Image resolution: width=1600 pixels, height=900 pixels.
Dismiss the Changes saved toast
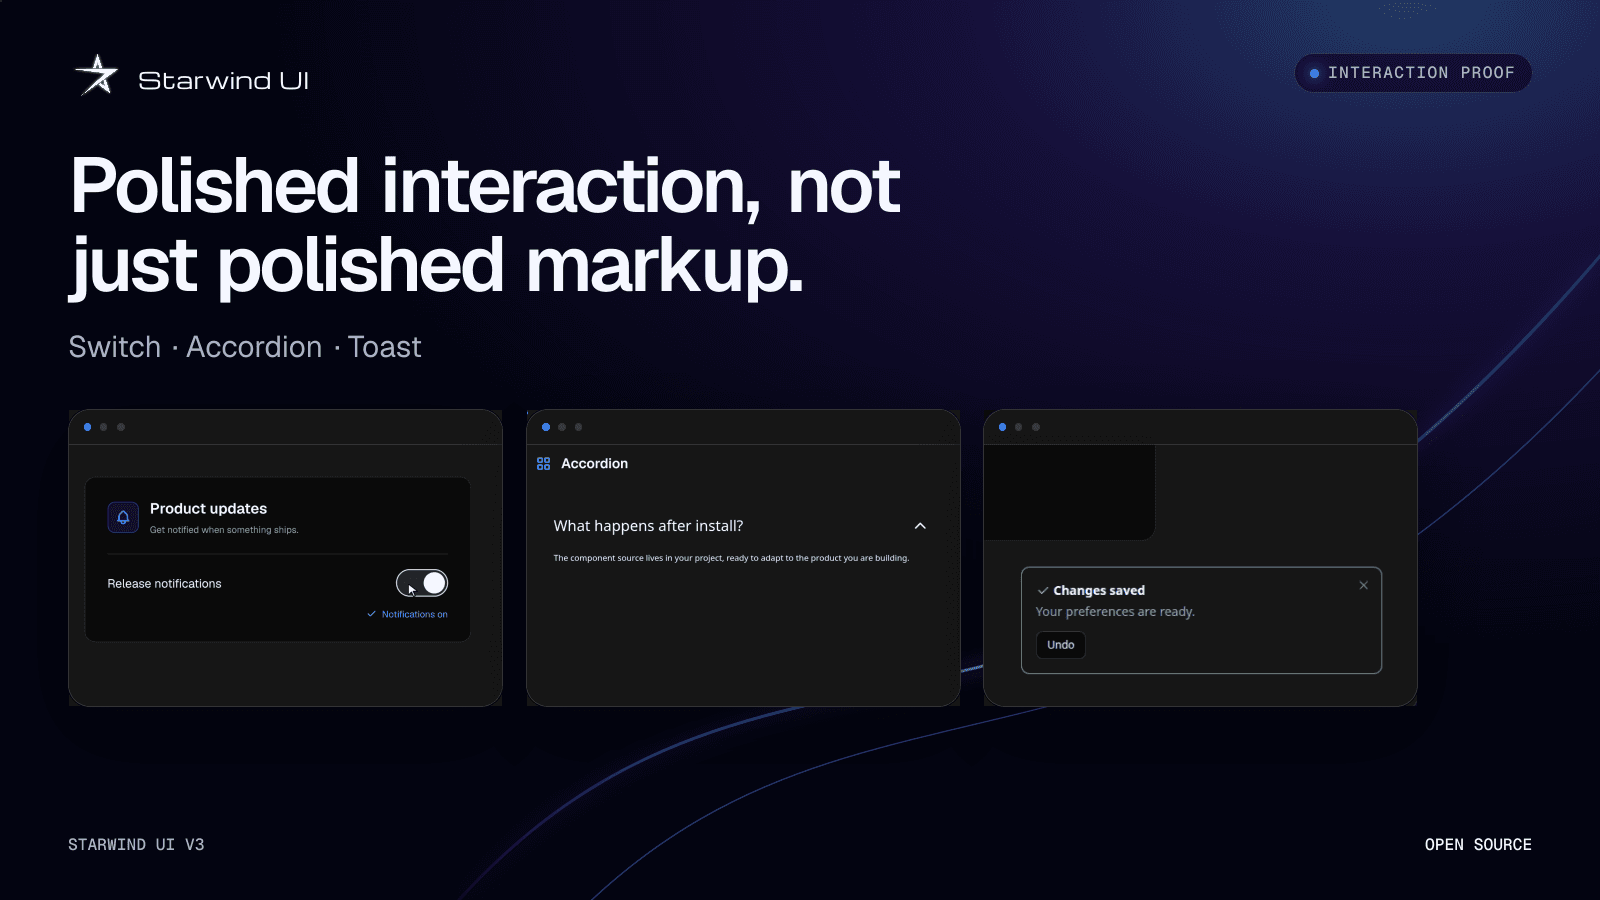(1363, 586)
